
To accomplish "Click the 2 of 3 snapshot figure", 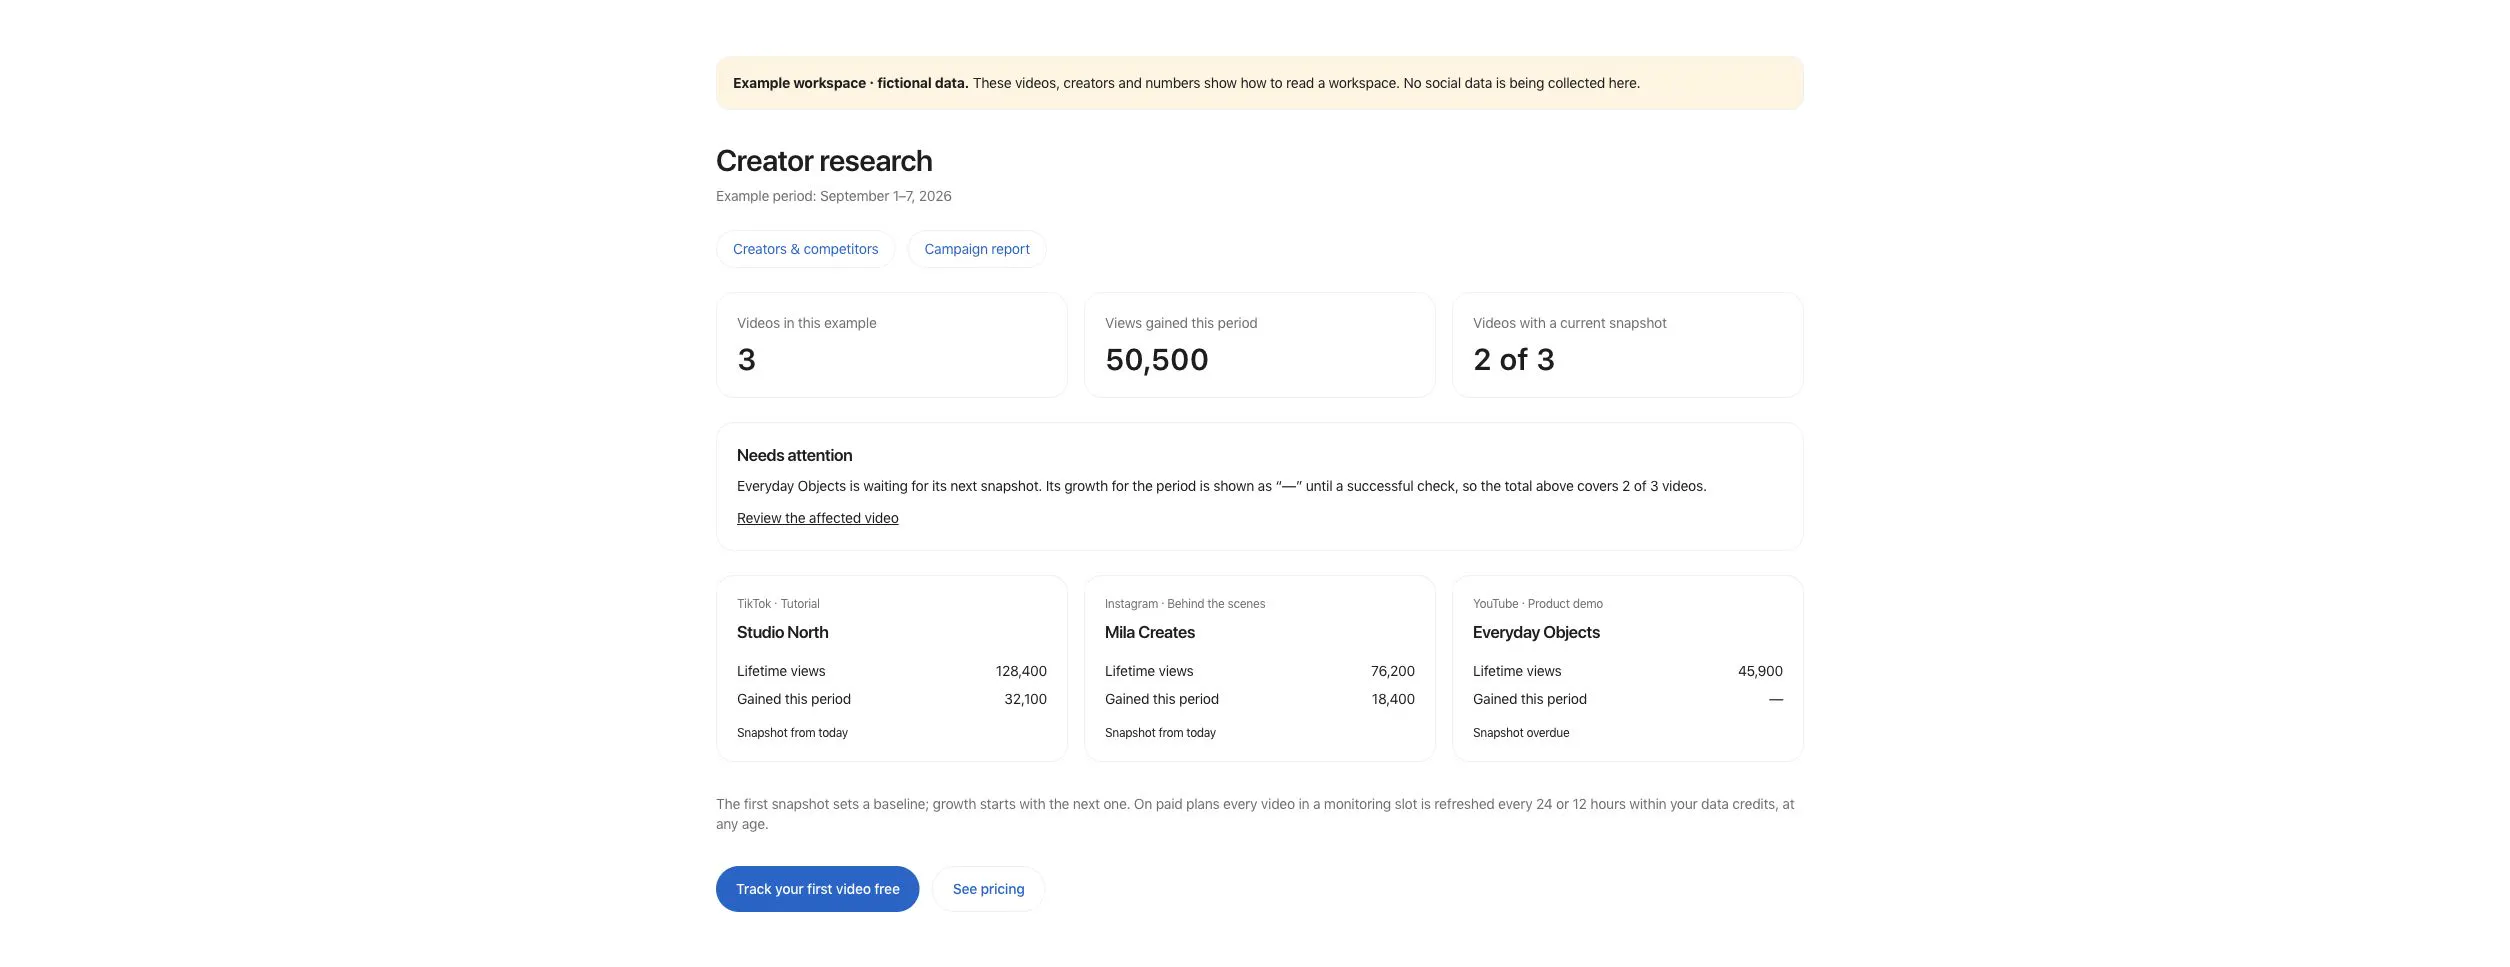I will 1513,360.
